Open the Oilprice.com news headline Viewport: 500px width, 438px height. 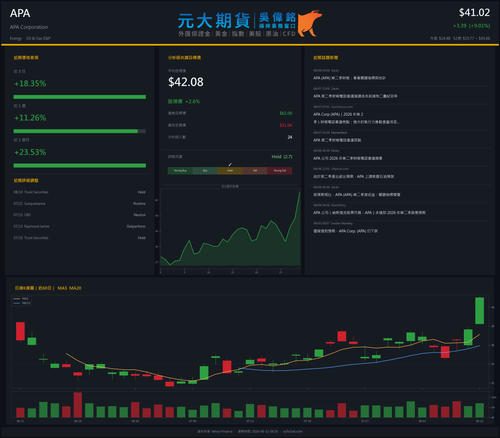pyautogui.click(x=354, y=176)
